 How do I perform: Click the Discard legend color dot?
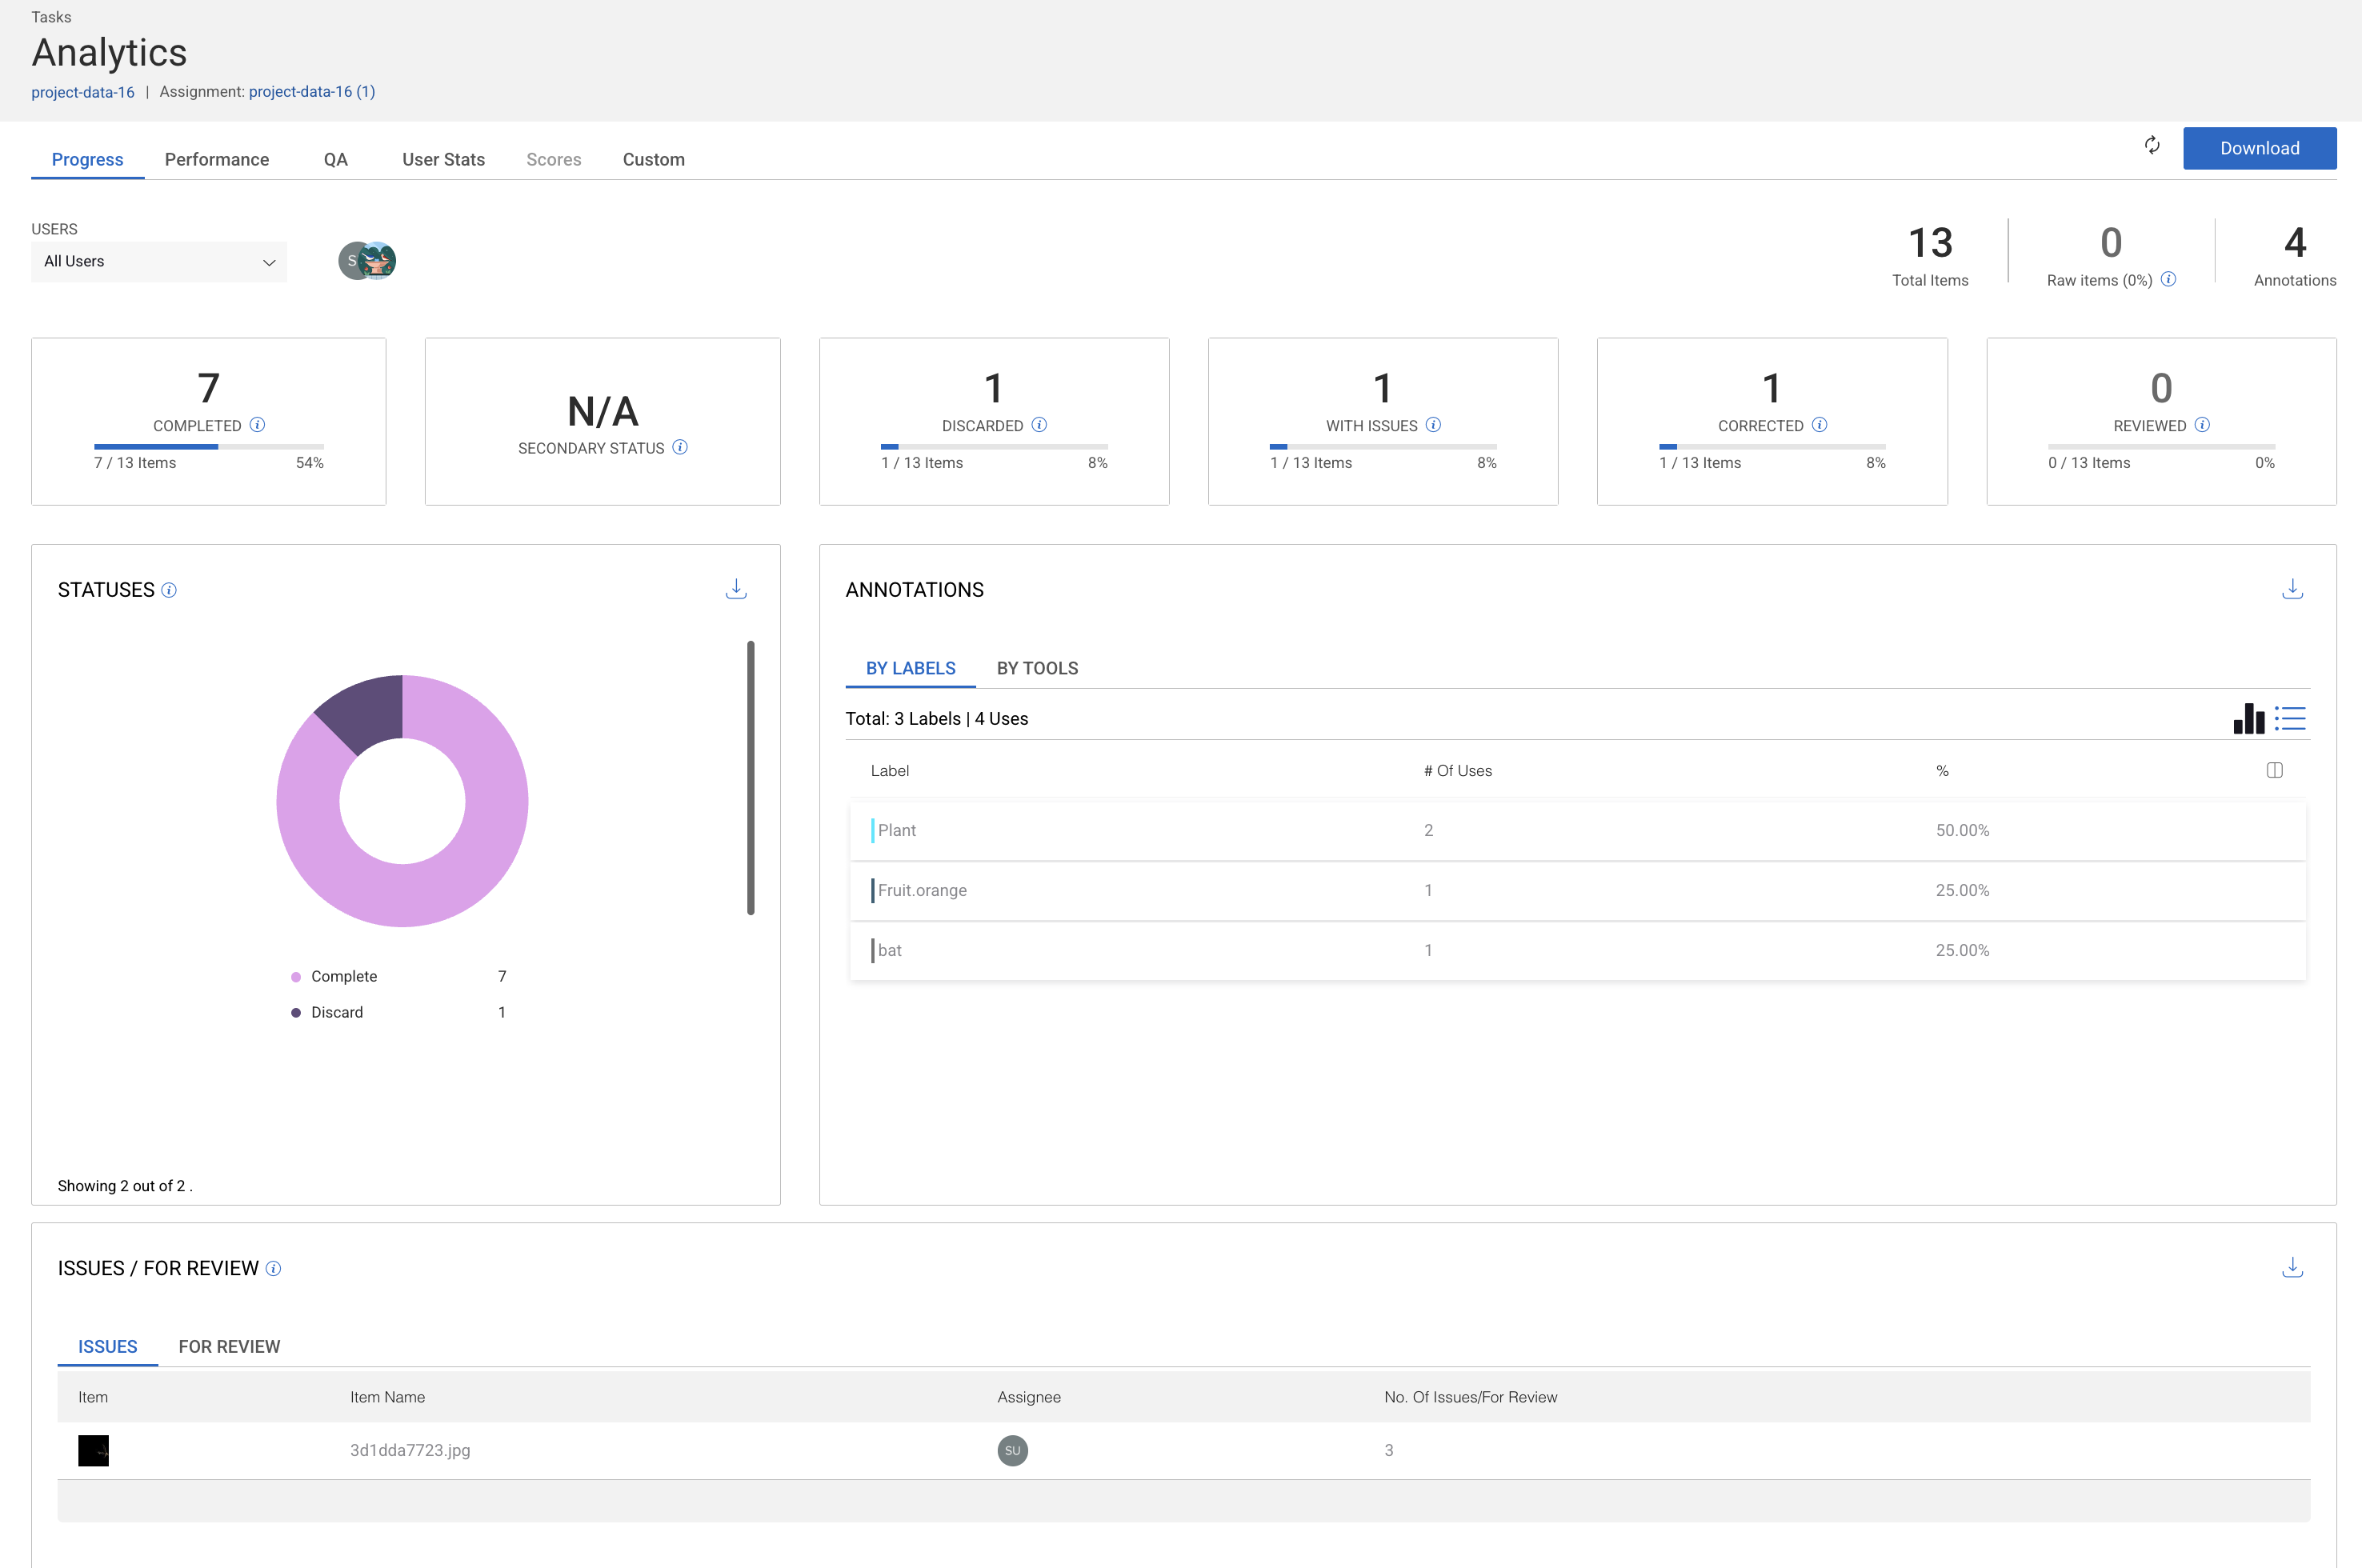click(x=296, y=1013)
